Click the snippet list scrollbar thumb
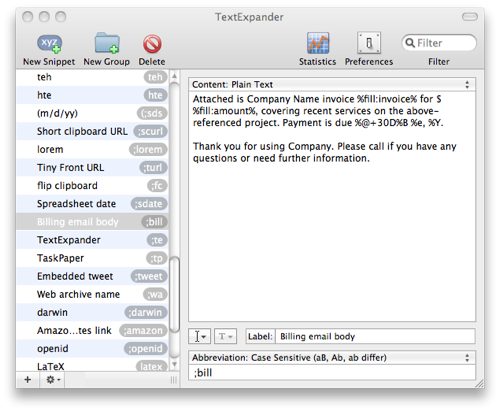Viewport: 500px width, 412px height. tap(174, 295)
